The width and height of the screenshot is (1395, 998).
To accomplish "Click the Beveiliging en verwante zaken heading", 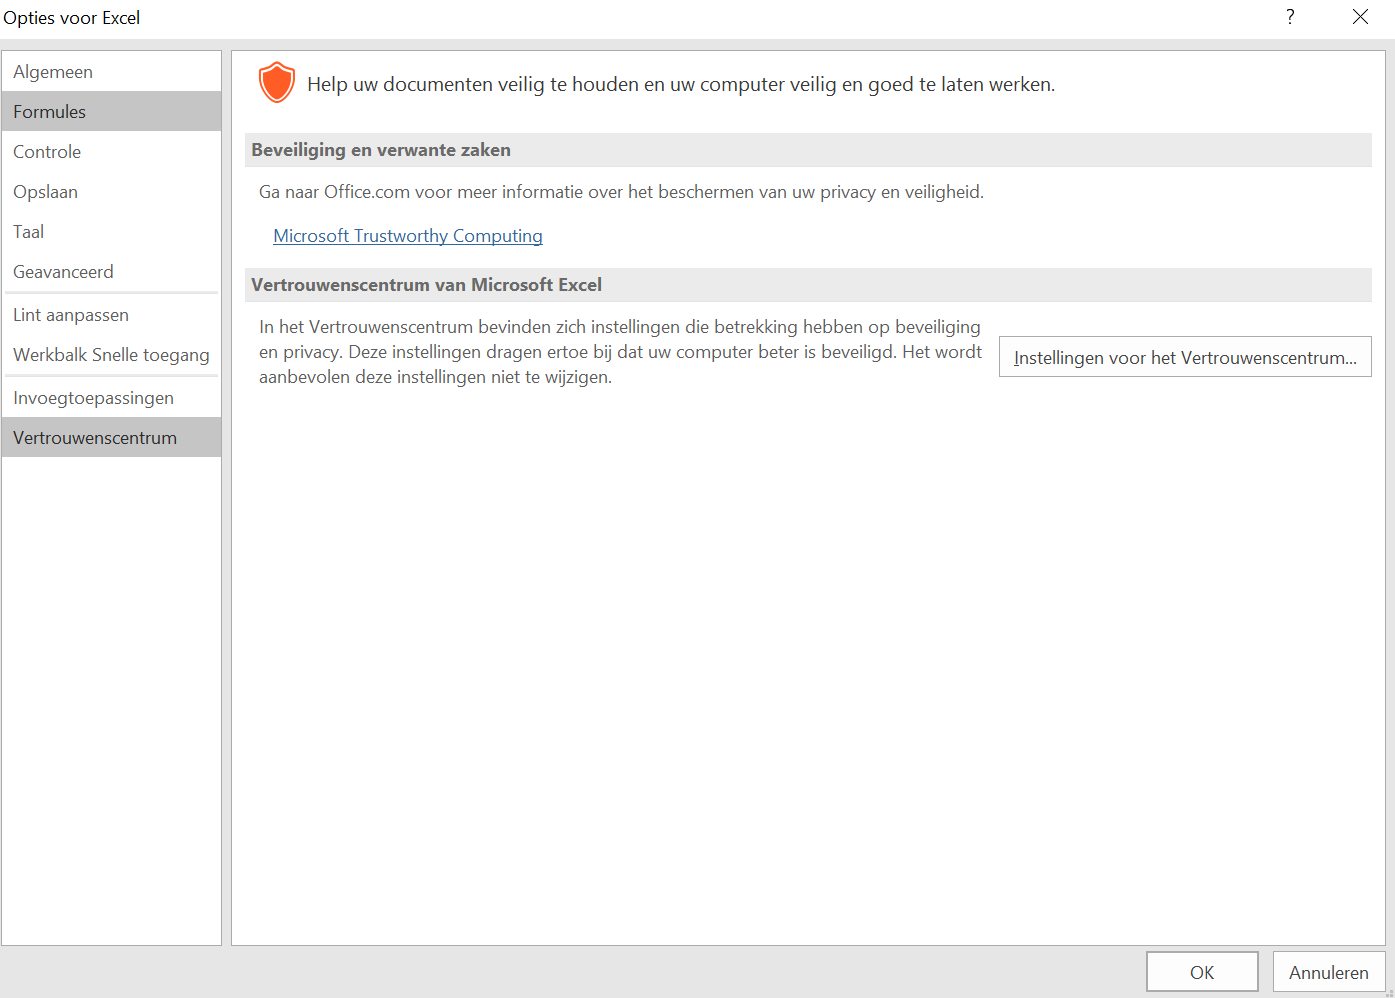I will (381, 150).
